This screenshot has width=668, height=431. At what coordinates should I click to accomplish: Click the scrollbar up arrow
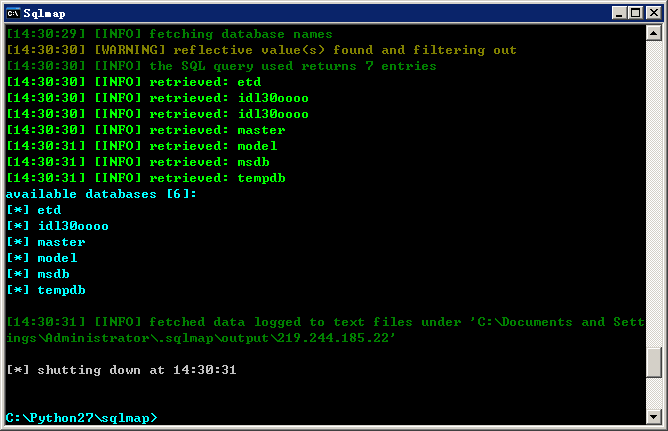click(x=654, y=33)
